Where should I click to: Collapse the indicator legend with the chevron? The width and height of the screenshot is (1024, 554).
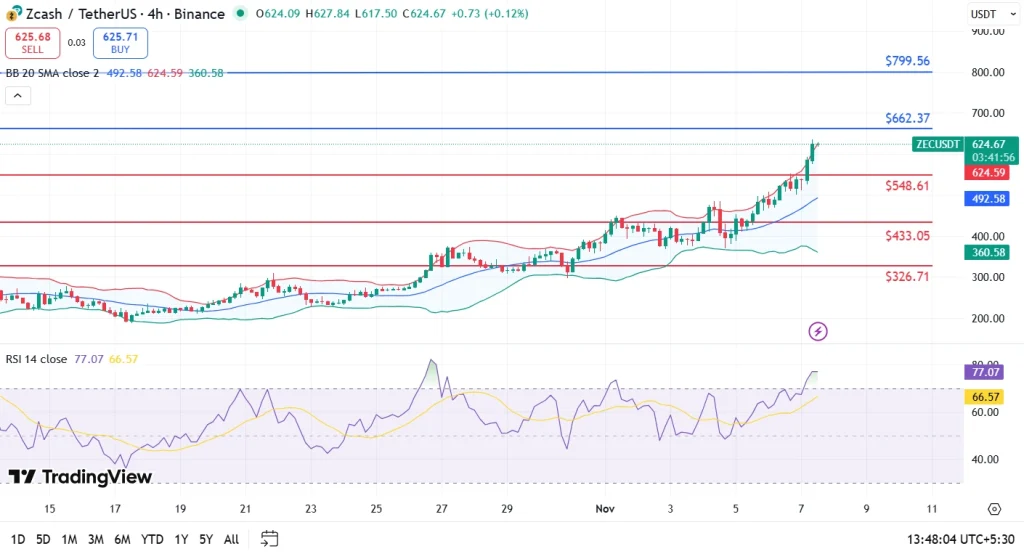(18, 96)
